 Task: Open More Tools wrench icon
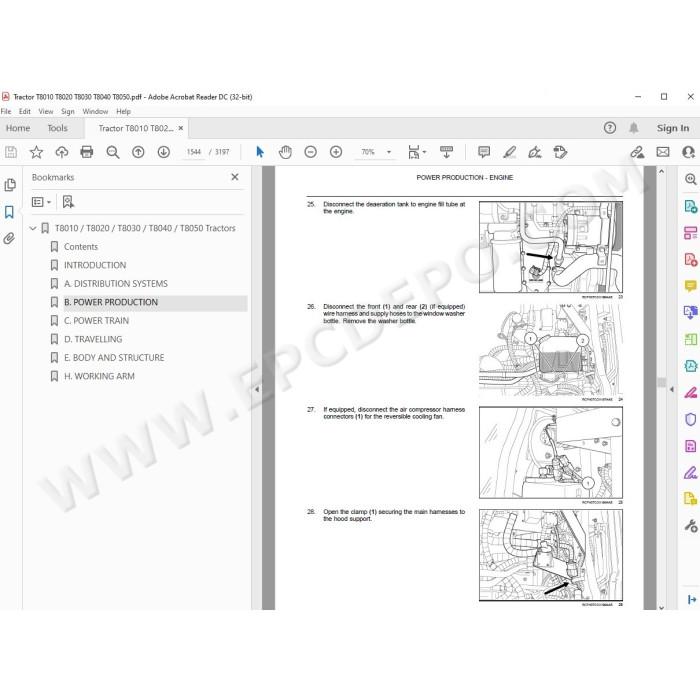point(691,526)
